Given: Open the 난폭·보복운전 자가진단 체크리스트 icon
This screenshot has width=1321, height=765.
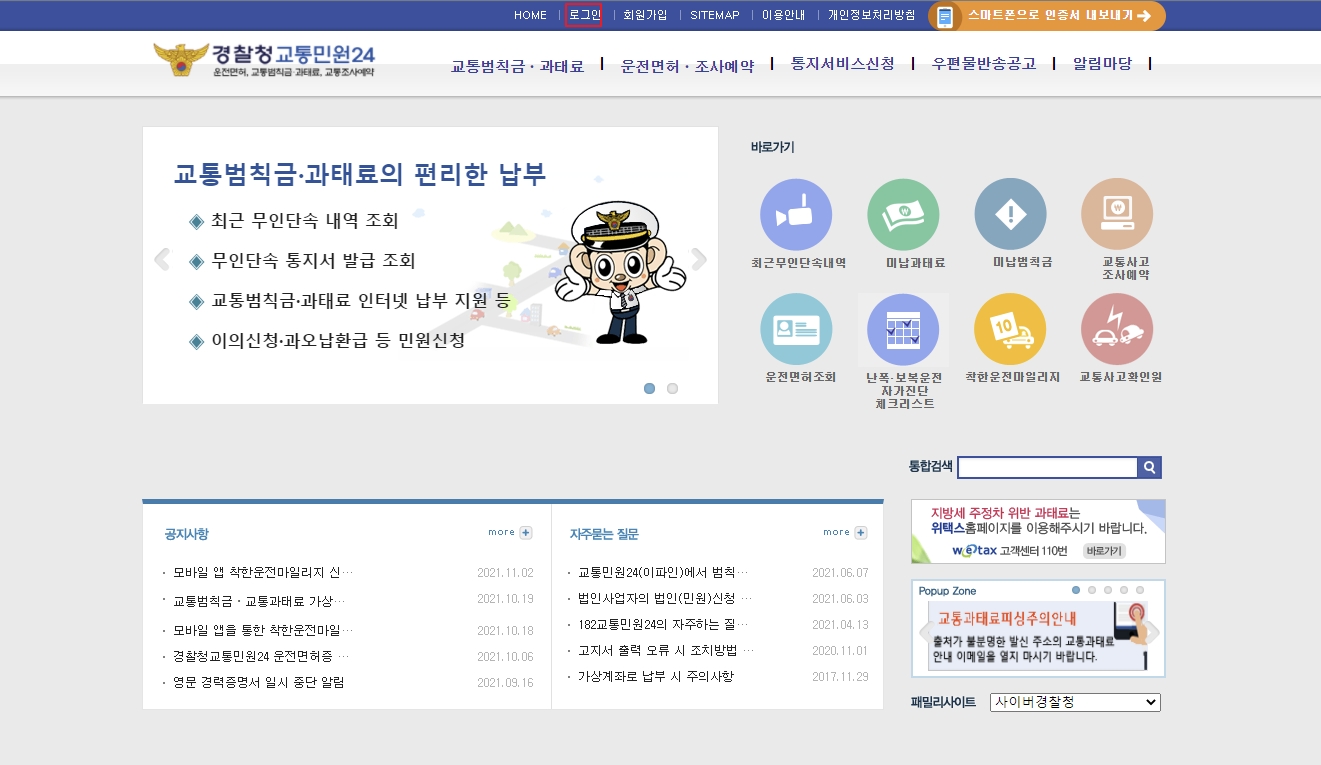Looking at the screenshot, I should pos(903,329).
